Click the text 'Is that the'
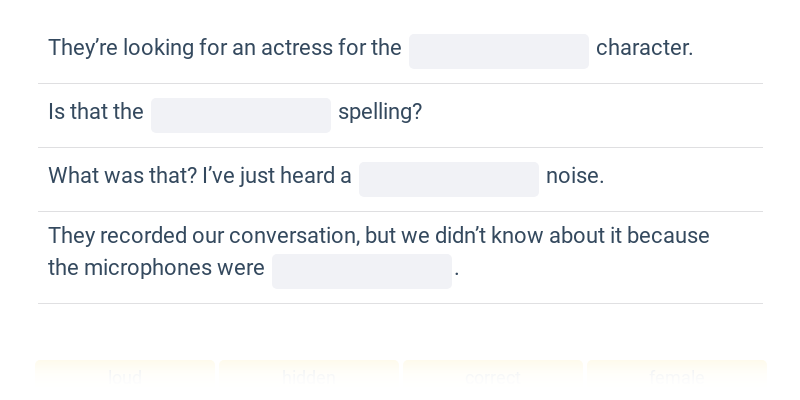 coord(96,112)
